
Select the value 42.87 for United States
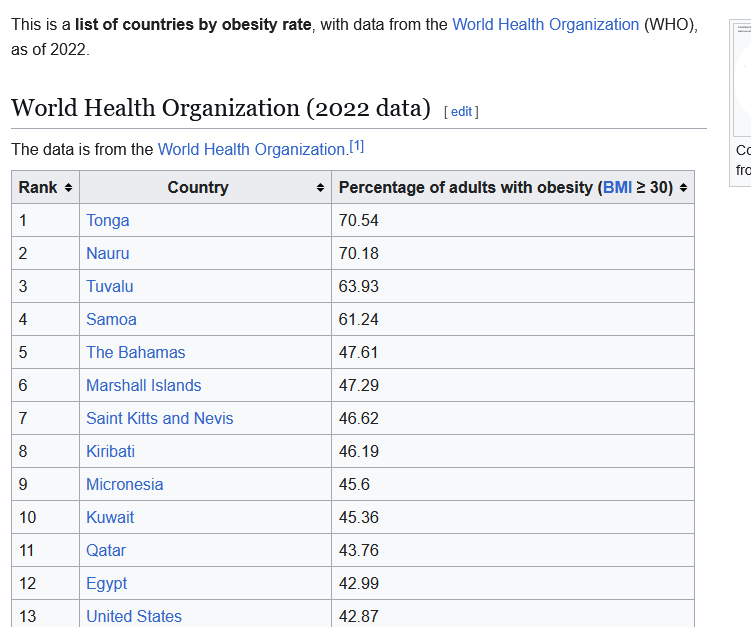pos(359,616)
